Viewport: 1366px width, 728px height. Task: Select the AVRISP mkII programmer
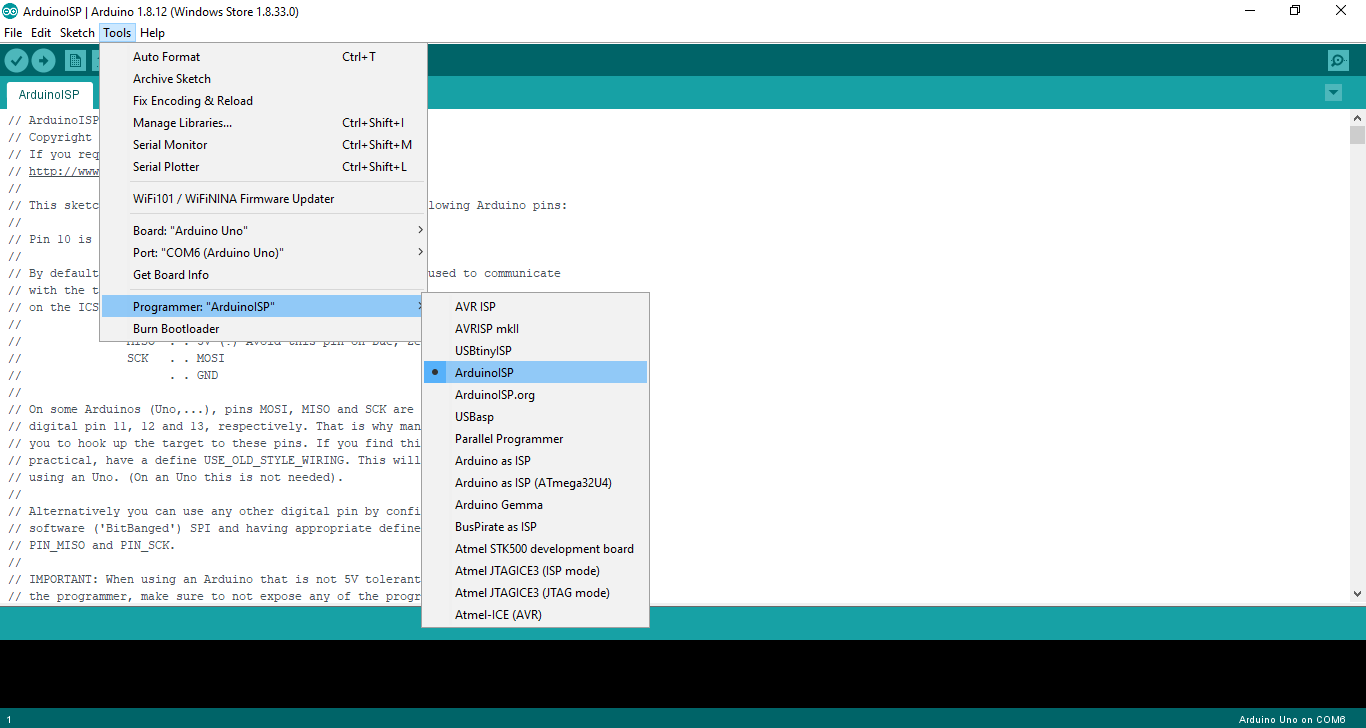(536, 329)
